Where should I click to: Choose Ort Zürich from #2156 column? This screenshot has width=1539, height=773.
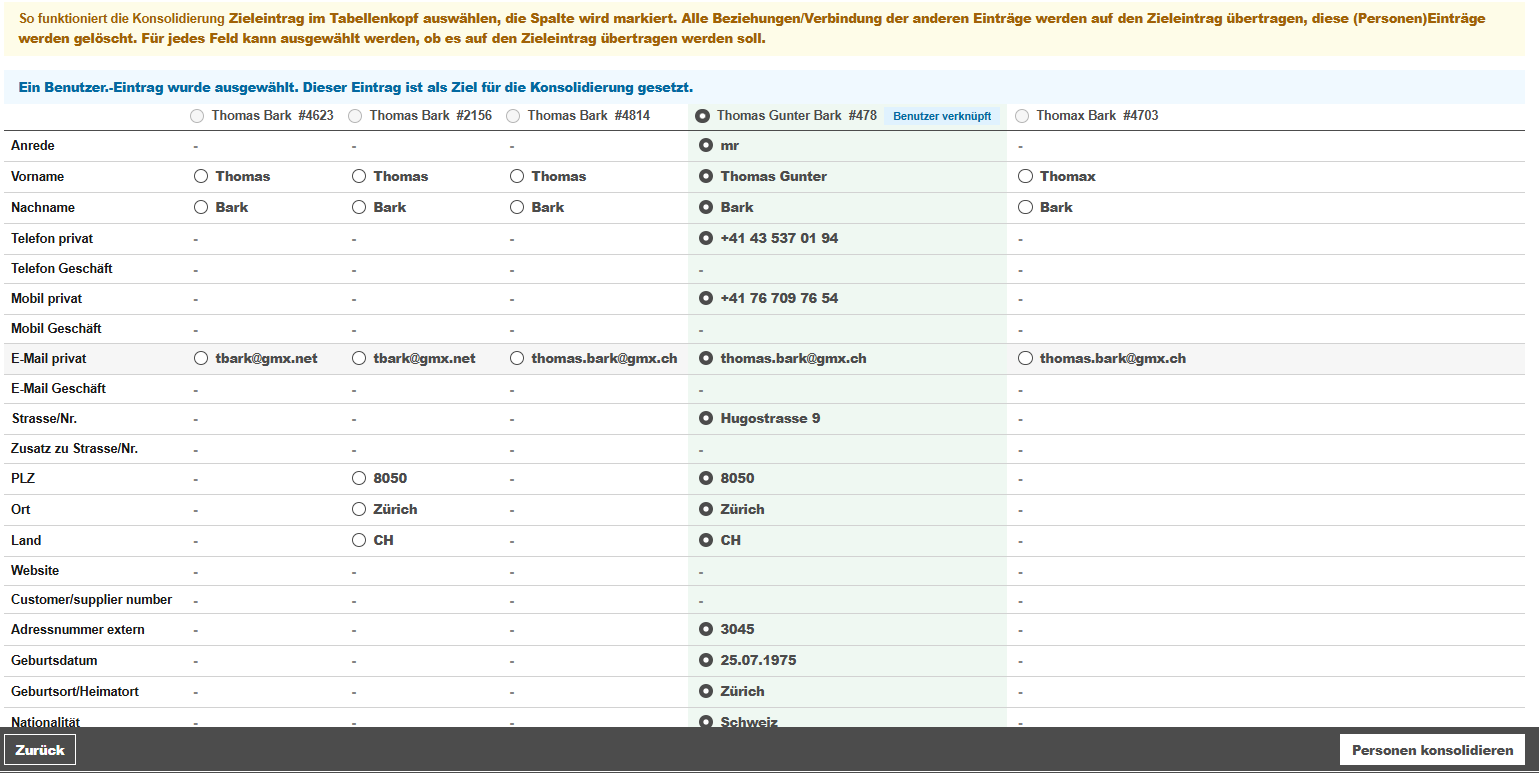click(x=359, y=509)
